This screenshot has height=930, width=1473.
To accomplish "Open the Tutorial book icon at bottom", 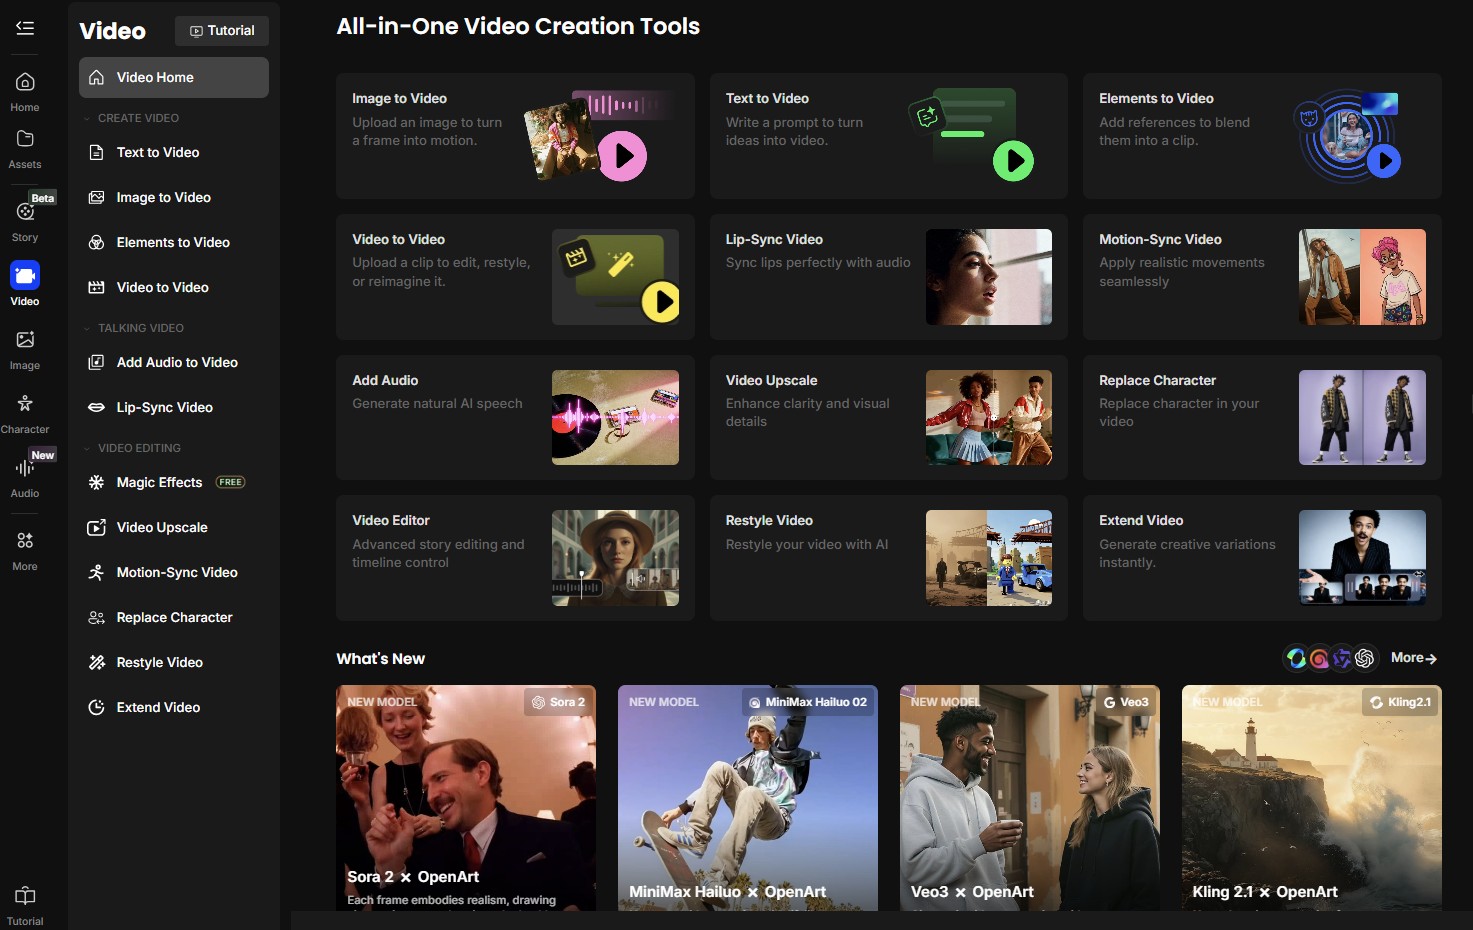I will tap(25, 896).
